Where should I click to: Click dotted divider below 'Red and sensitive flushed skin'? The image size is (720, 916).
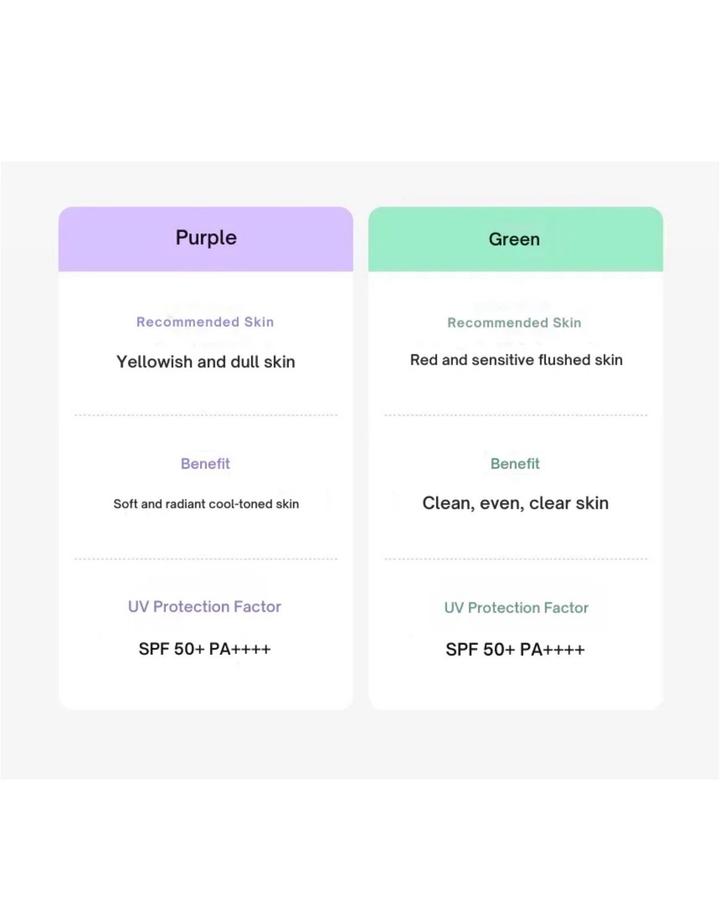[516, 415]
